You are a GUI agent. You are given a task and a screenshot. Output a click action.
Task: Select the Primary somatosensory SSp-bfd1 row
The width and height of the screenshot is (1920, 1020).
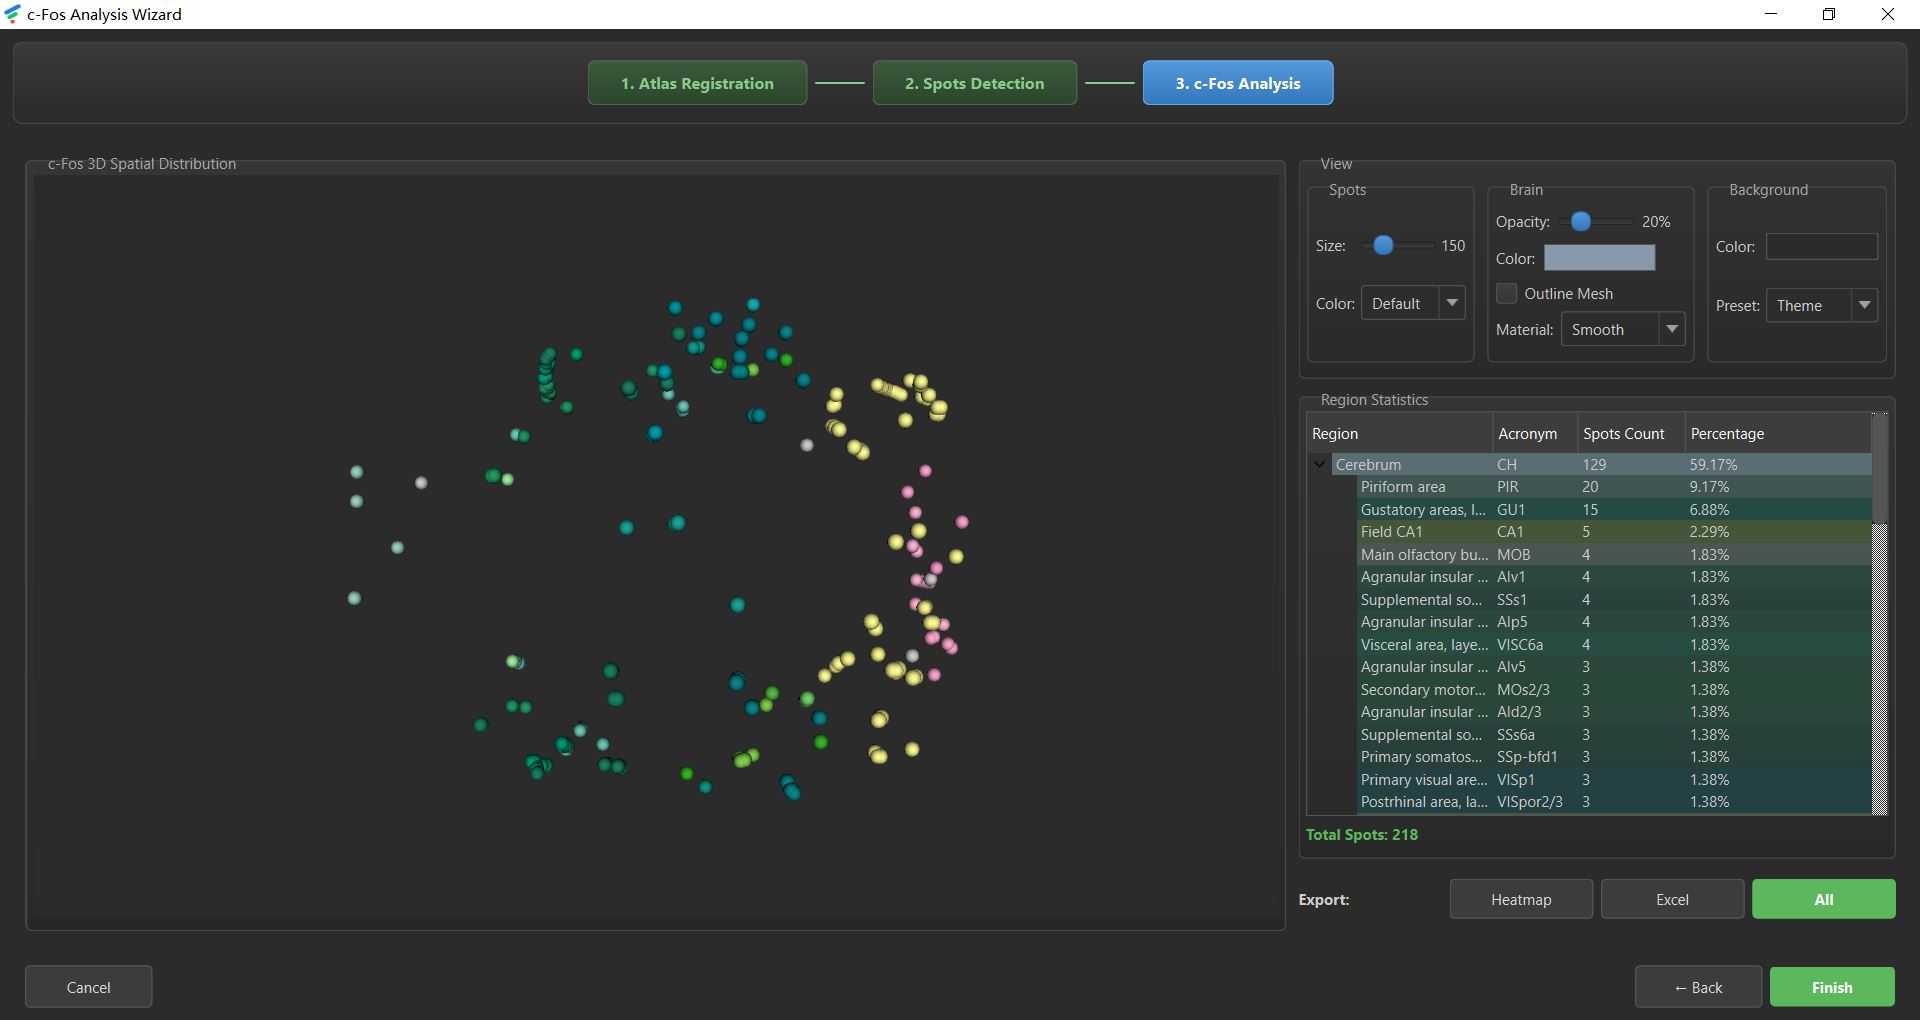tap(1614, 757)
